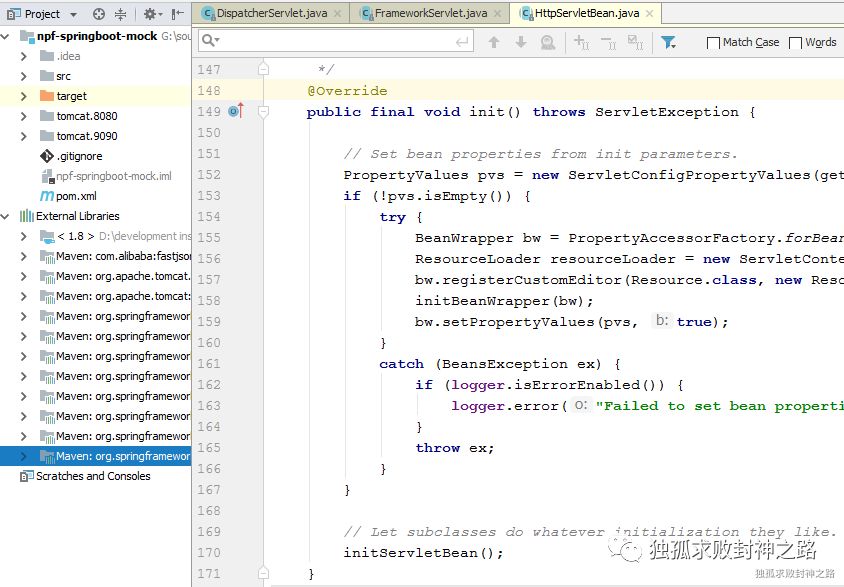Click the hide Project panel icon

tap(176, 14)
